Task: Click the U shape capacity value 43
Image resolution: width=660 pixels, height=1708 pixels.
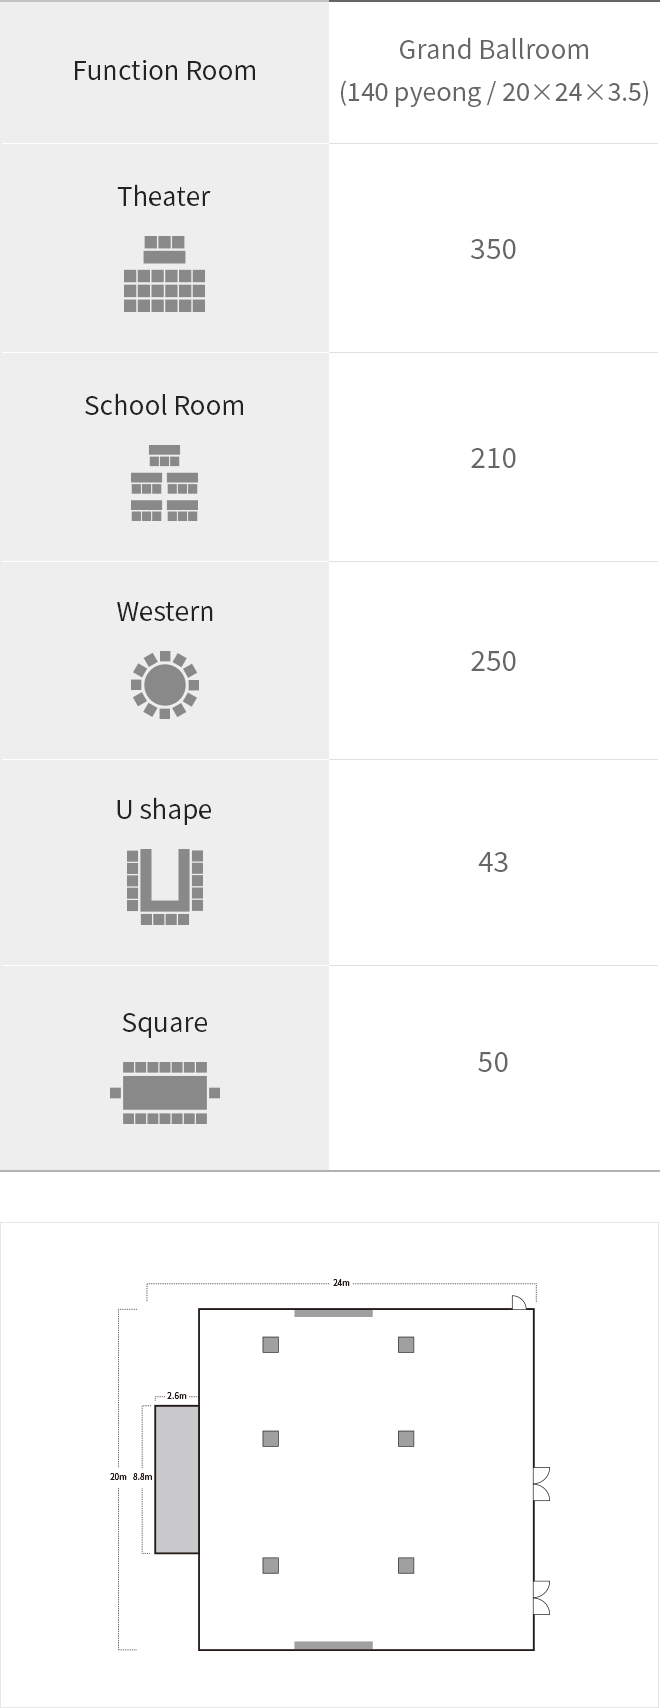Action: click(494, 861)
